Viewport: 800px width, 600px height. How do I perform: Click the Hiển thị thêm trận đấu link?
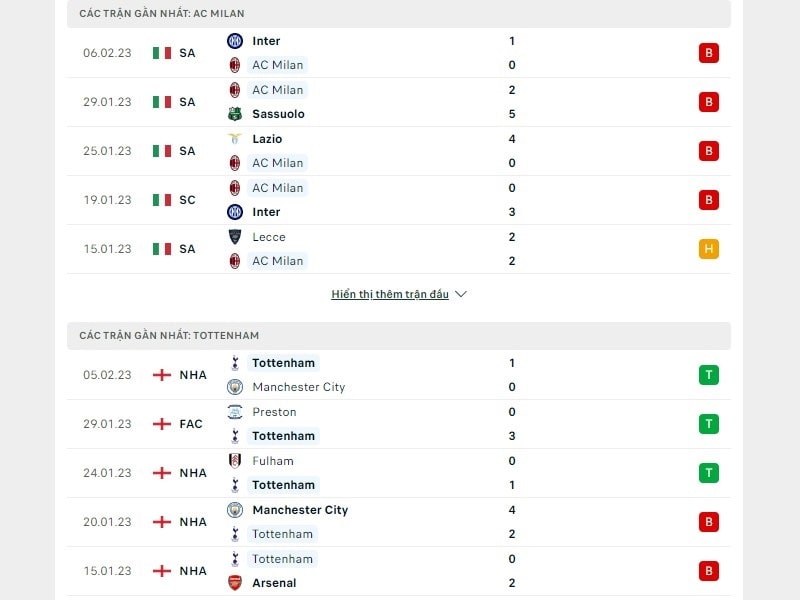coord(390,293)
